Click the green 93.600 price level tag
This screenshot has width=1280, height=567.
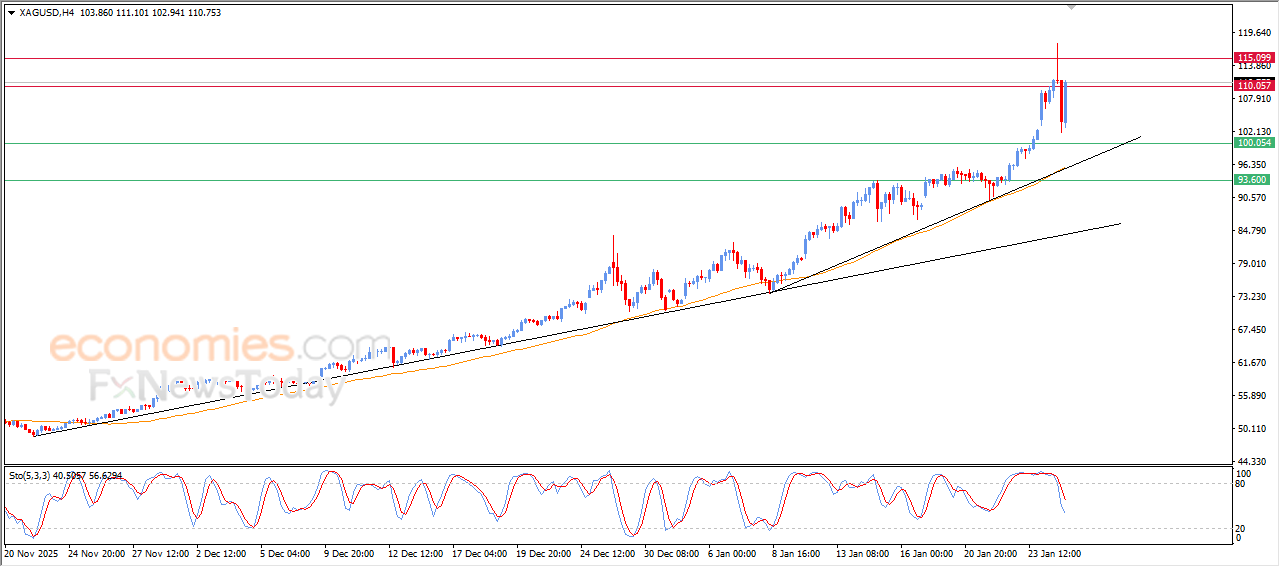(x=1253, y=180)
